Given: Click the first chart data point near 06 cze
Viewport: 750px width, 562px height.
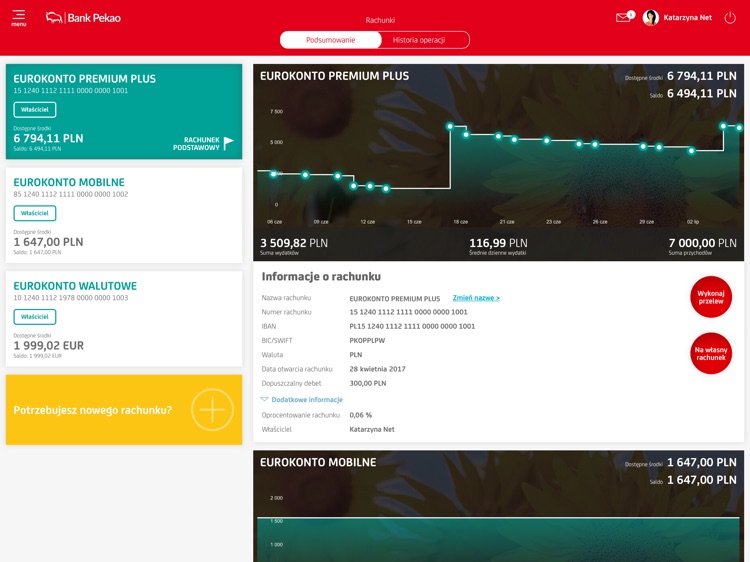Looking at the screenshot, I should pyautogui.click(x=273, y=174).
